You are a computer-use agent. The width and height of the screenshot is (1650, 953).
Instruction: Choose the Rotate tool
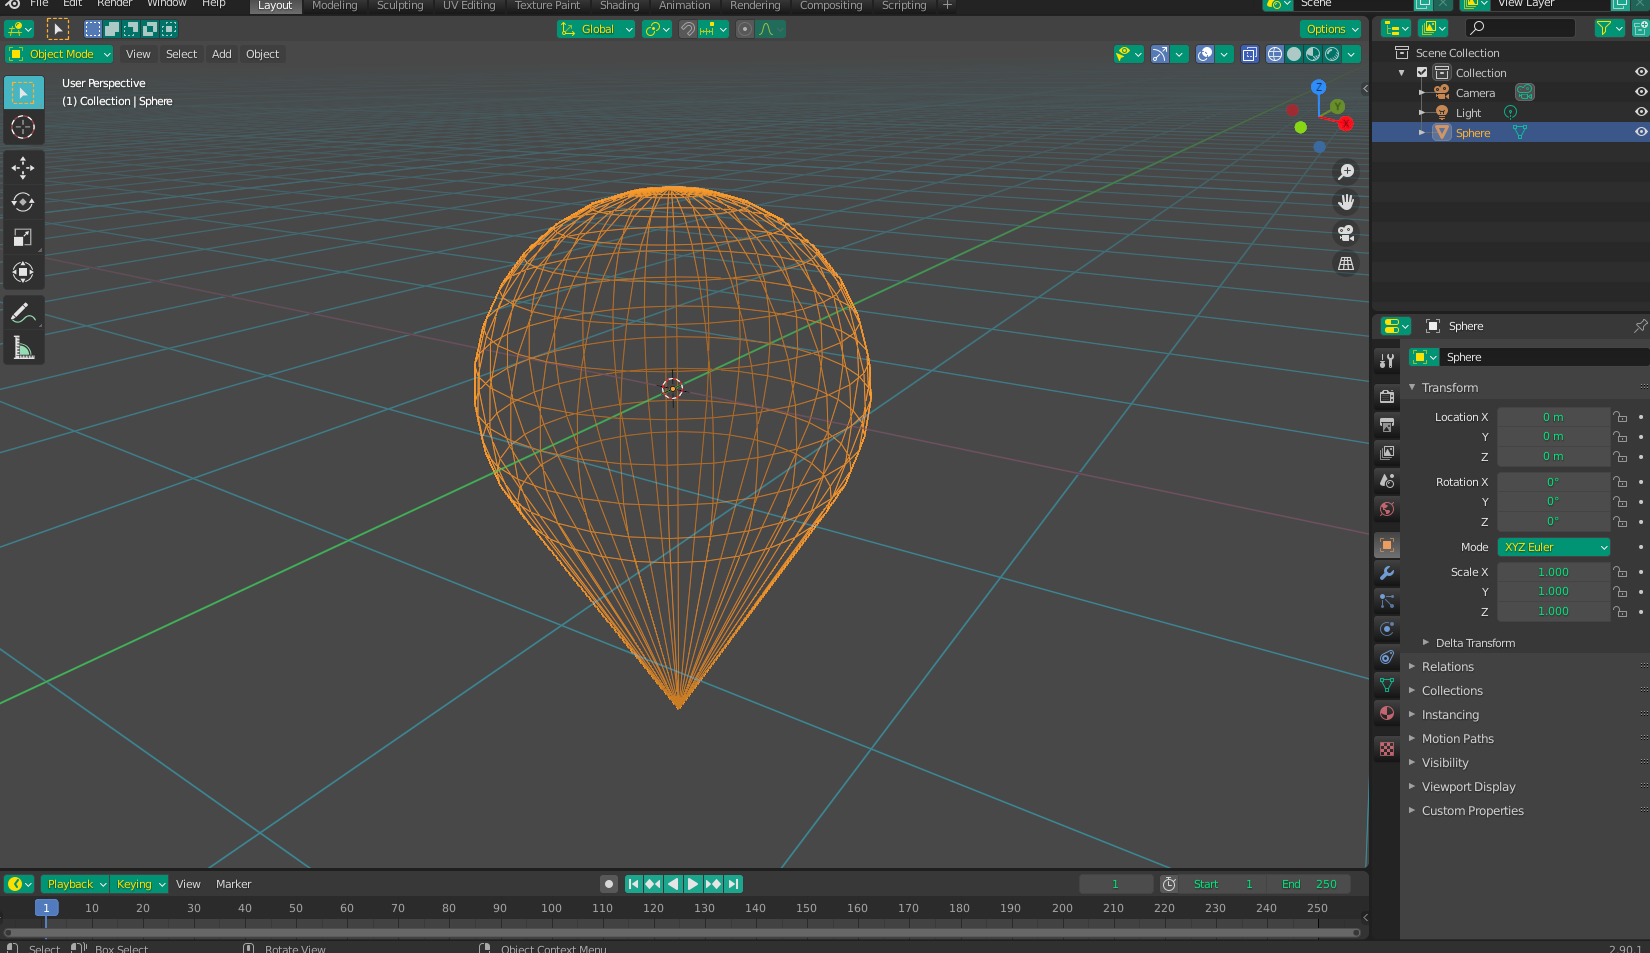[23, 202]
